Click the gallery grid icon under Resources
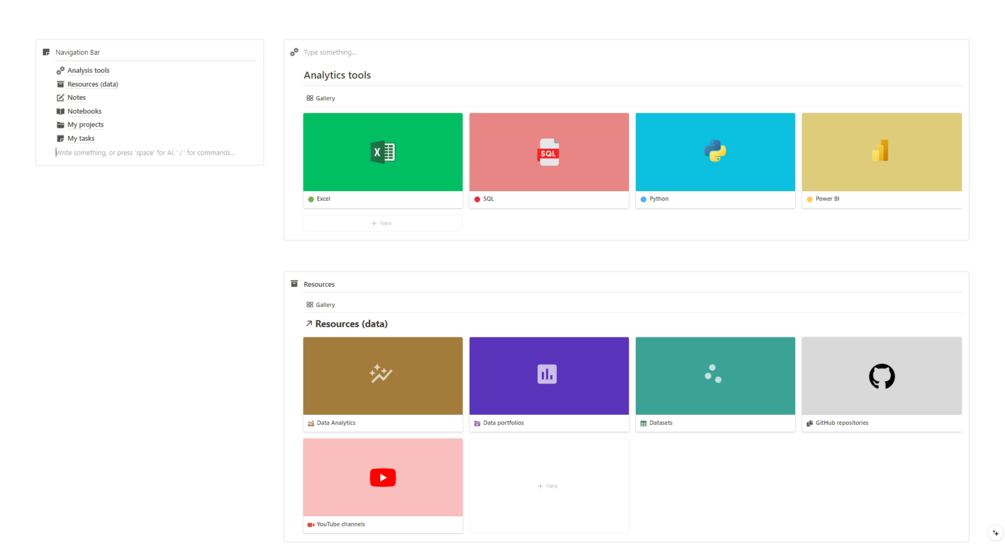The image size is (1005, 548). [x=310, y=304]
